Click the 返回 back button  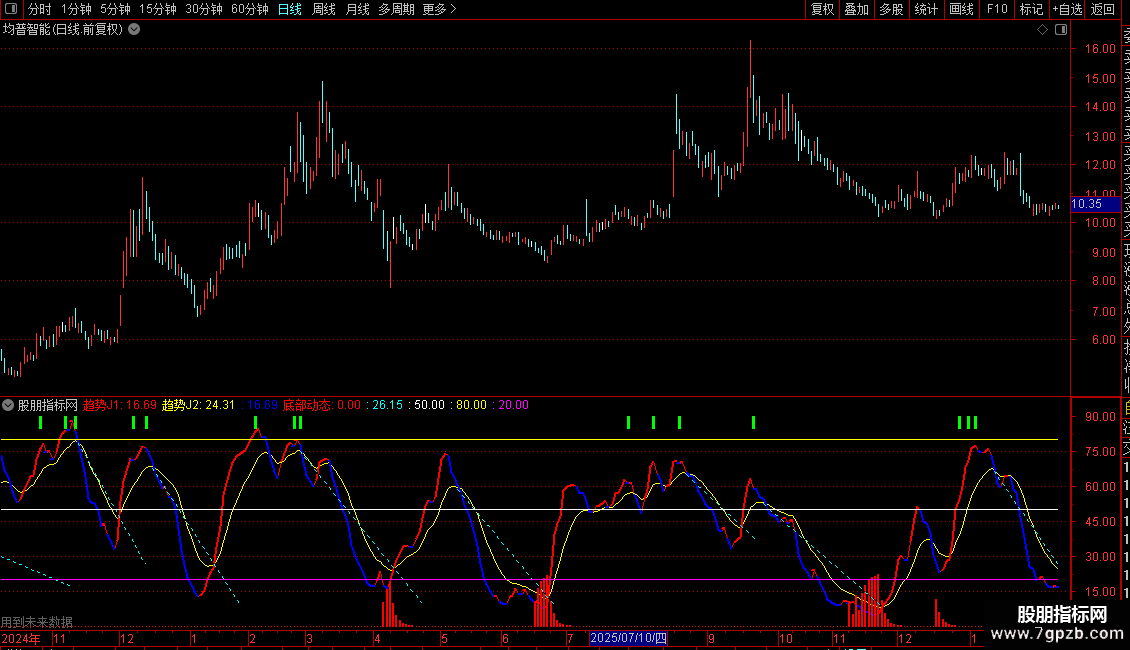[x=1103, y=9]
